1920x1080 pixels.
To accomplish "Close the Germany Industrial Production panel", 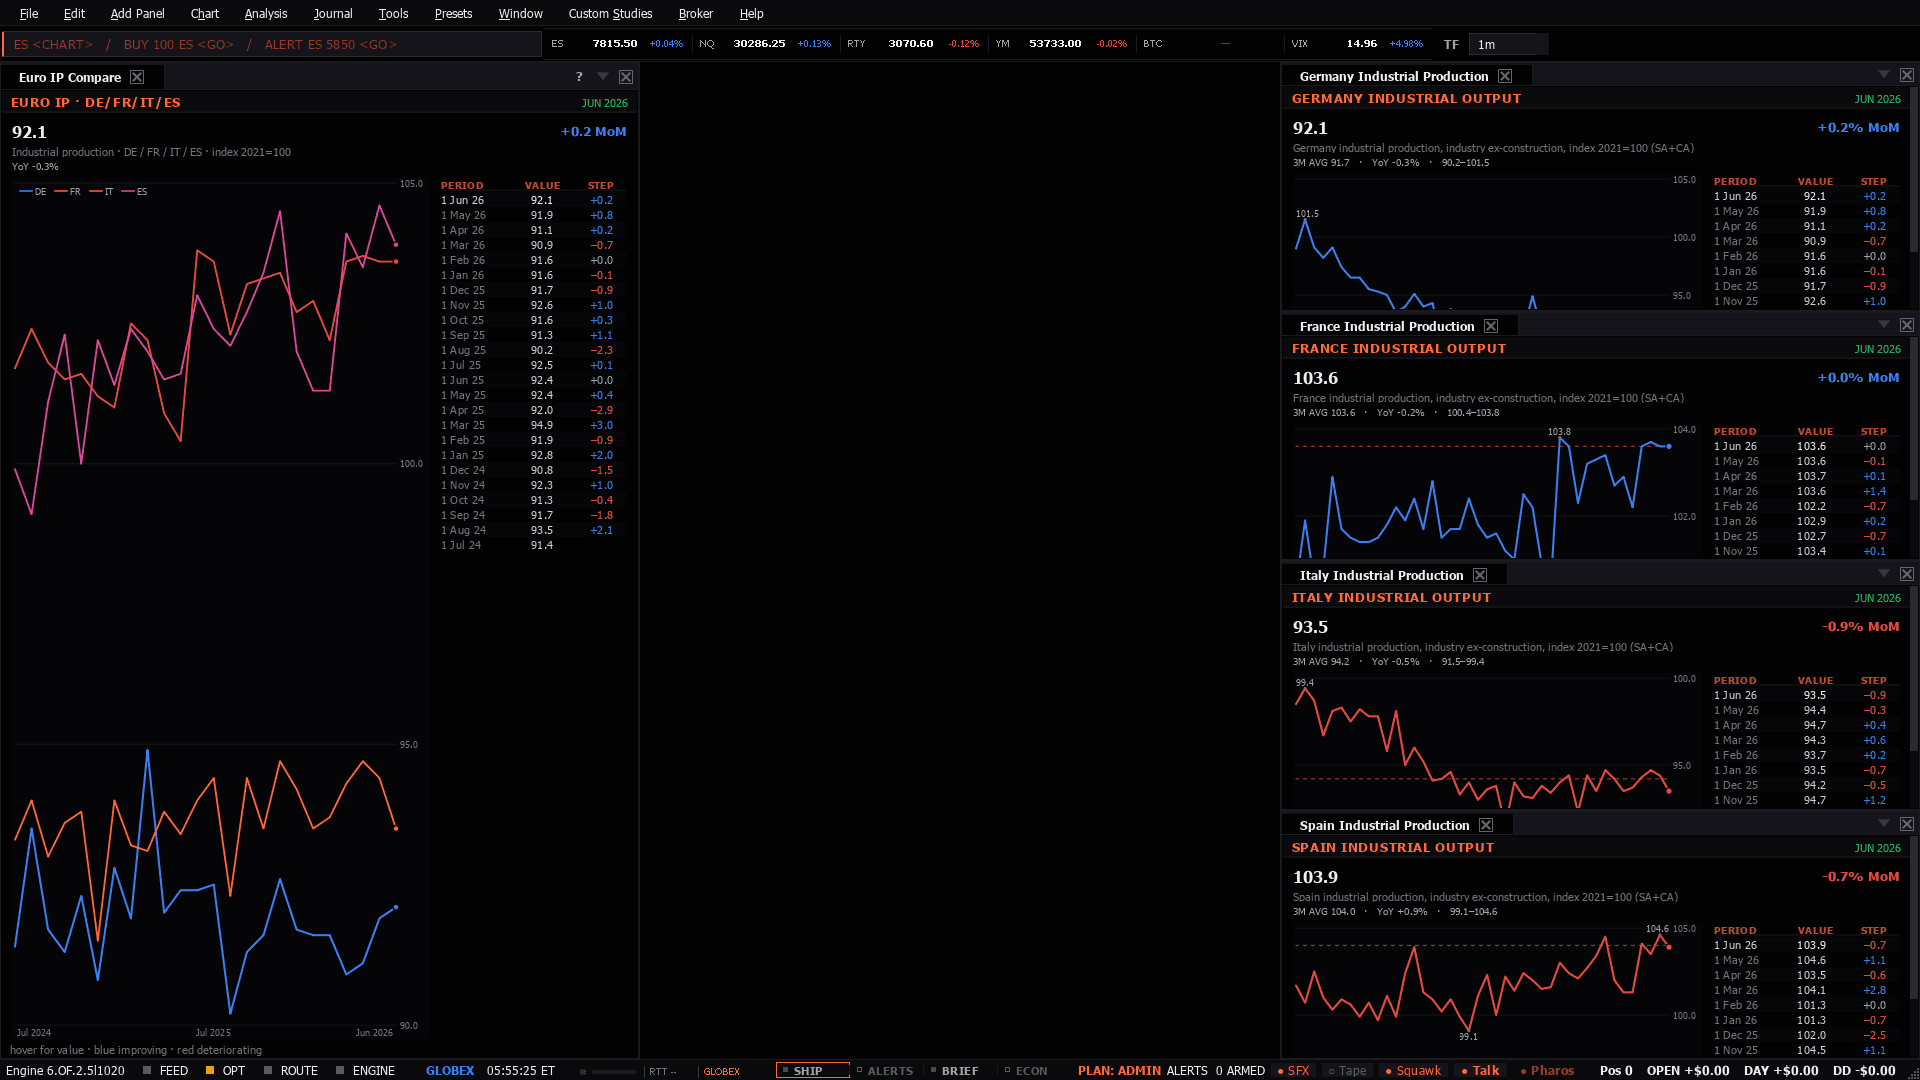I will 1907,75.
